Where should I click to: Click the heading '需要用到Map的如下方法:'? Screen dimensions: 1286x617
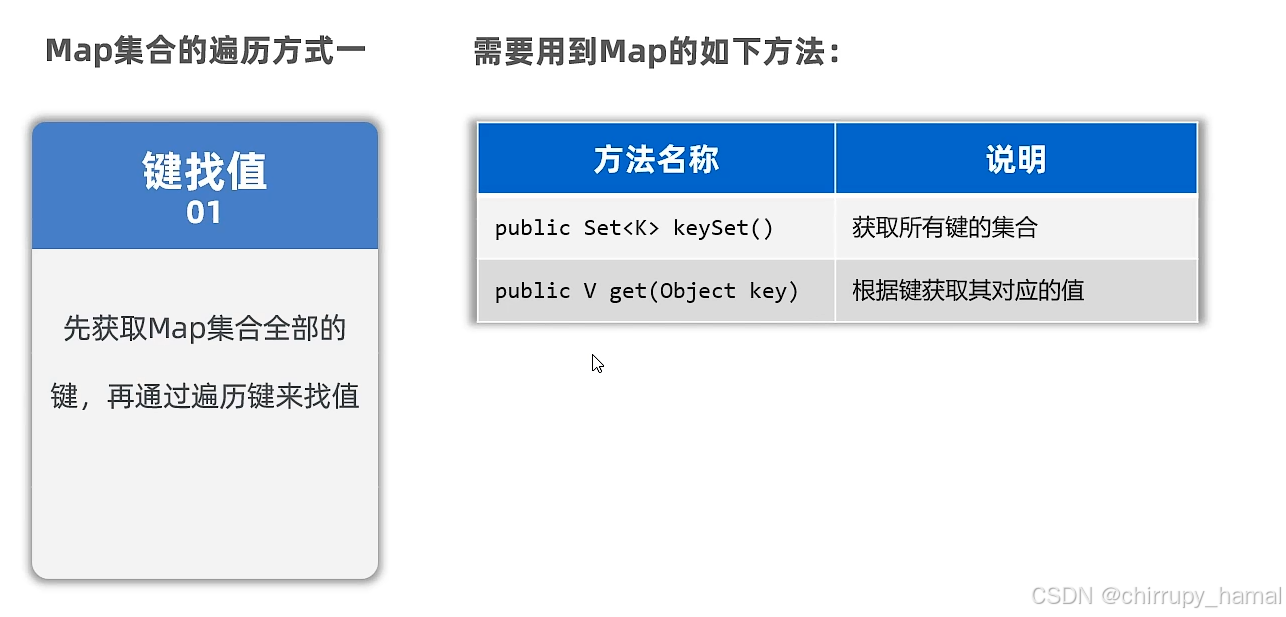657,51
